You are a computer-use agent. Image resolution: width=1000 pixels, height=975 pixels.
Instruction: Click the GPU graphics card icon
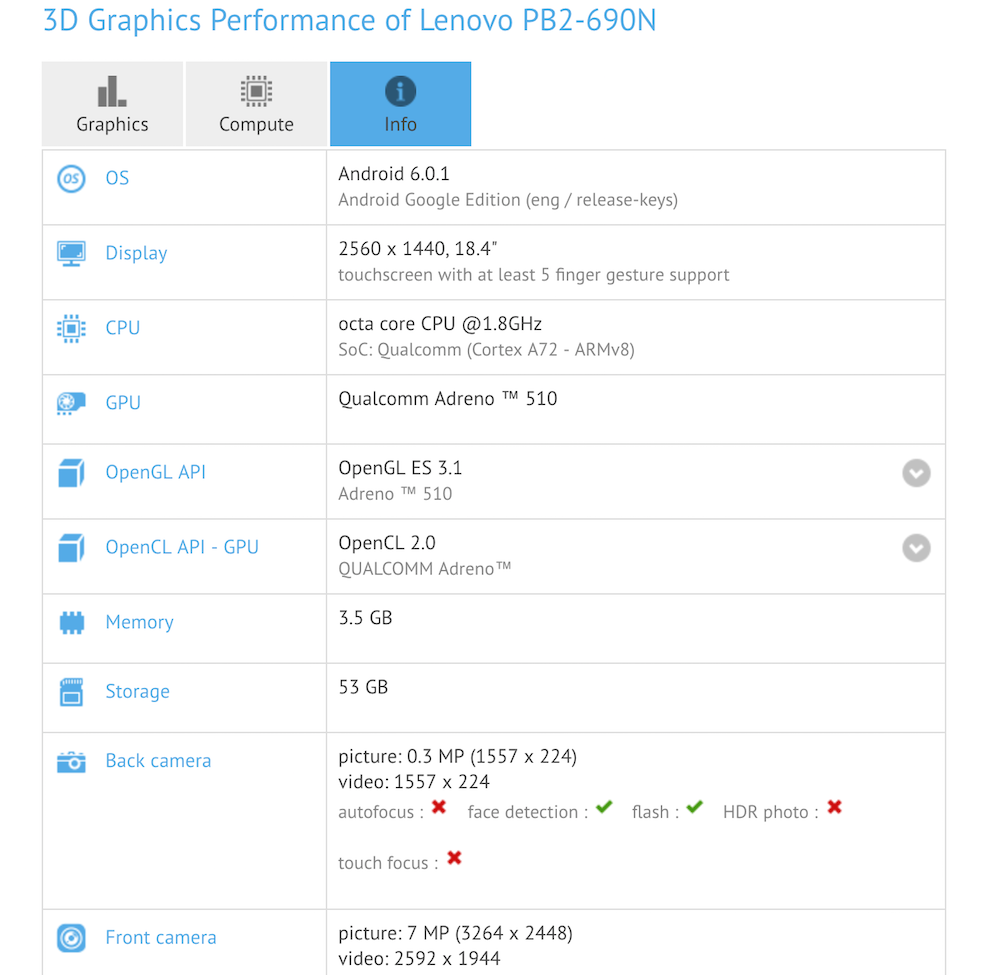pyautogui.click(x=71, y=403)
